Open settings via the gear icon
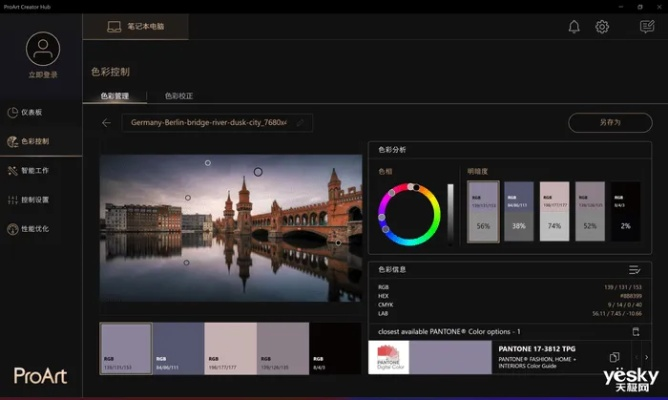 tap(602, 27)
